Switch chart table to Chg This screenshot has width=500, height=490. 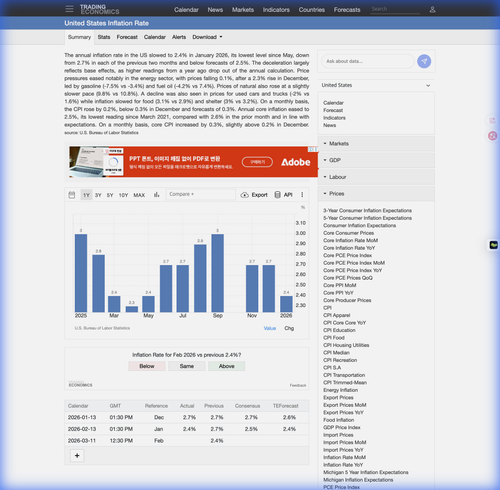click(x=289, y=328)
